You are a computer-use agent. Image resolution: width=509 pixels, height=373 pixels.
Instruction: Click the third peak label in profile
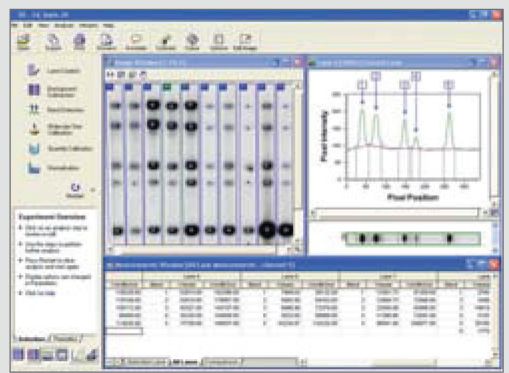coord(404,85)
